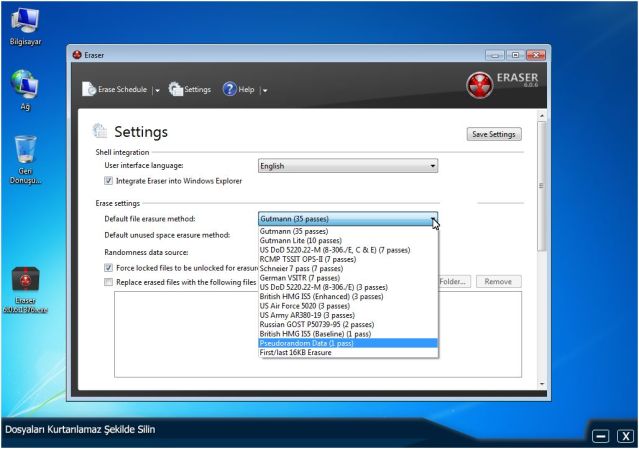Click scrollbar down arrow in settings panel
The width and height of the screenshot is (639, 449).
[x=542, y=384]
